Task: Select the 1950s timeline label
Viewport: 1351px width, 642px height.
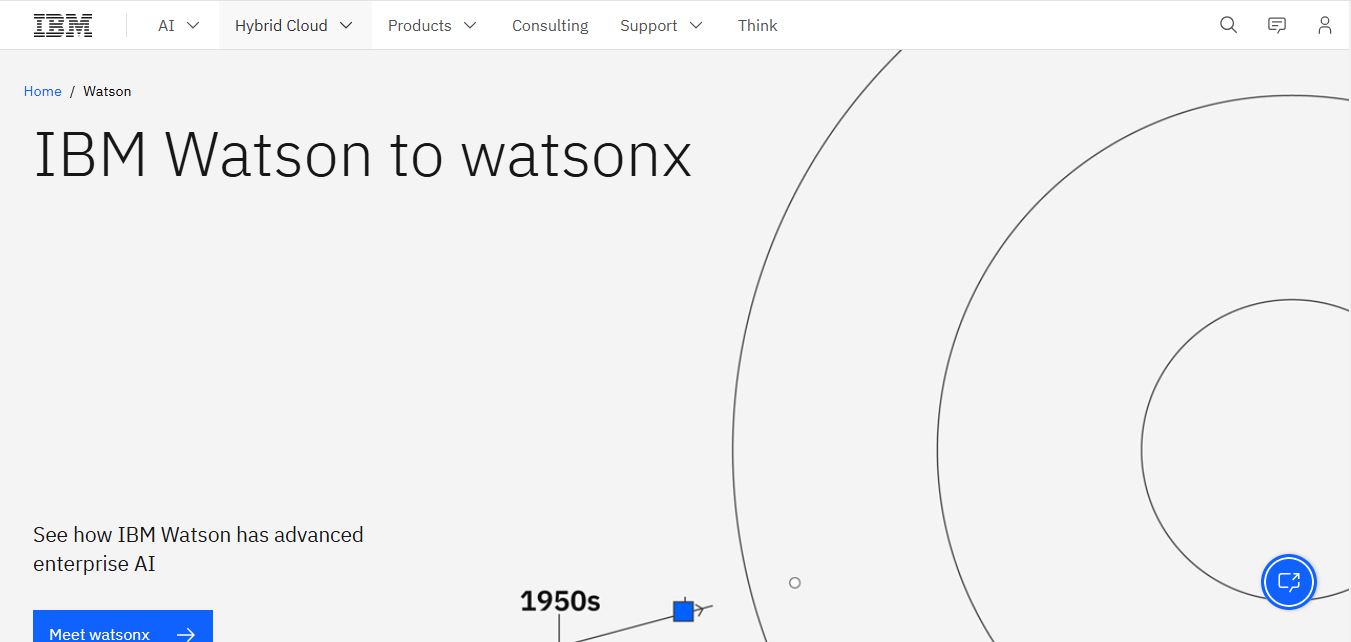Action: tap(560, 601)
